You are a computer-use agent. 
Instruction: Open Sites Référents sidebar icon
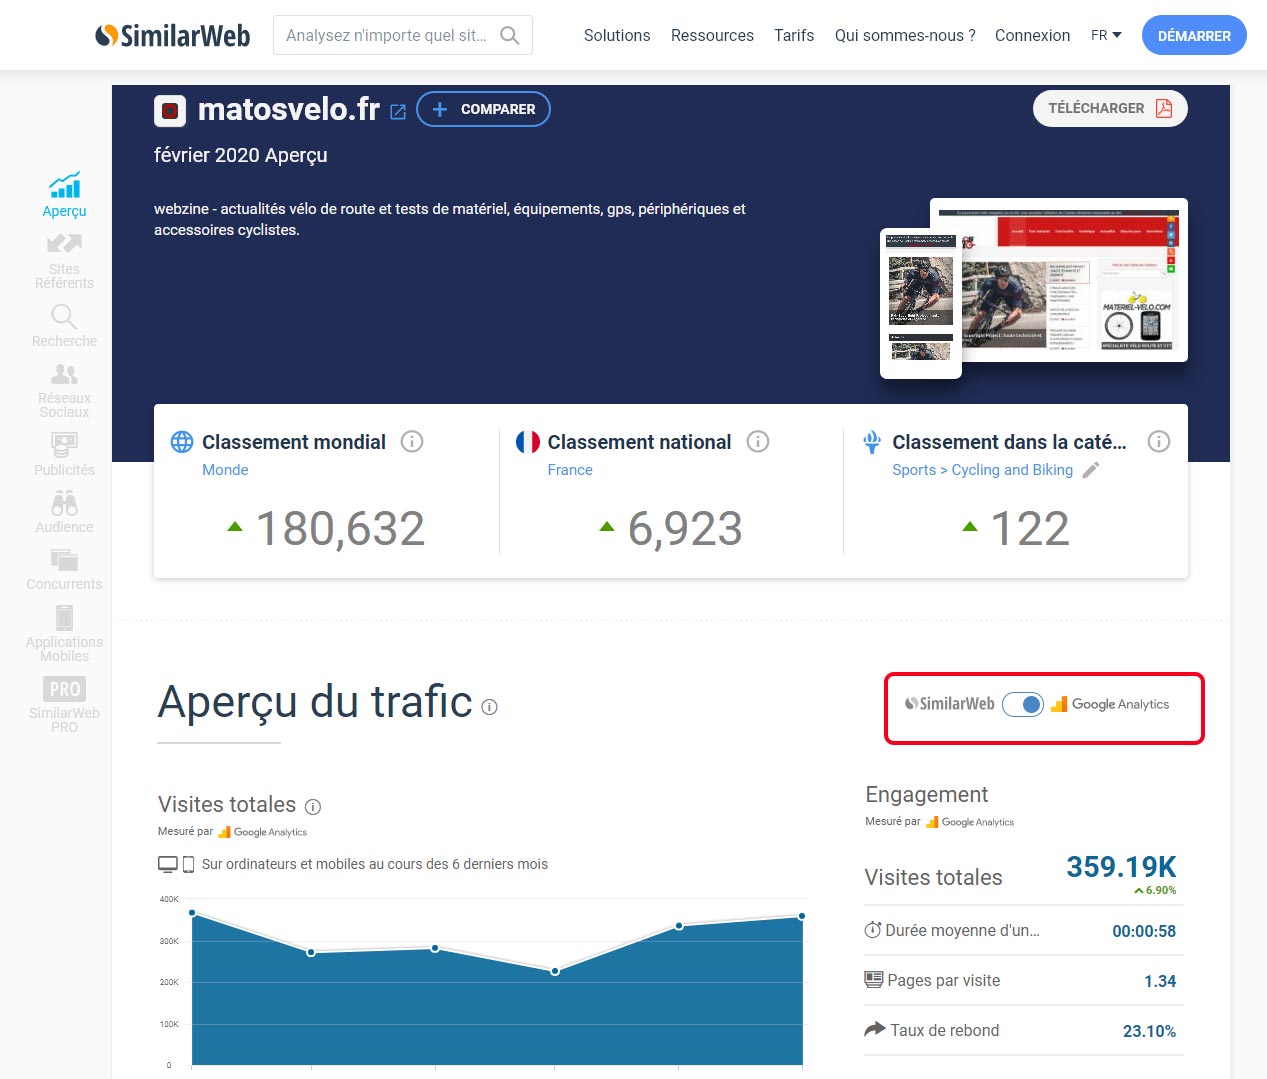pyautogui.click(x=64, y=243)
